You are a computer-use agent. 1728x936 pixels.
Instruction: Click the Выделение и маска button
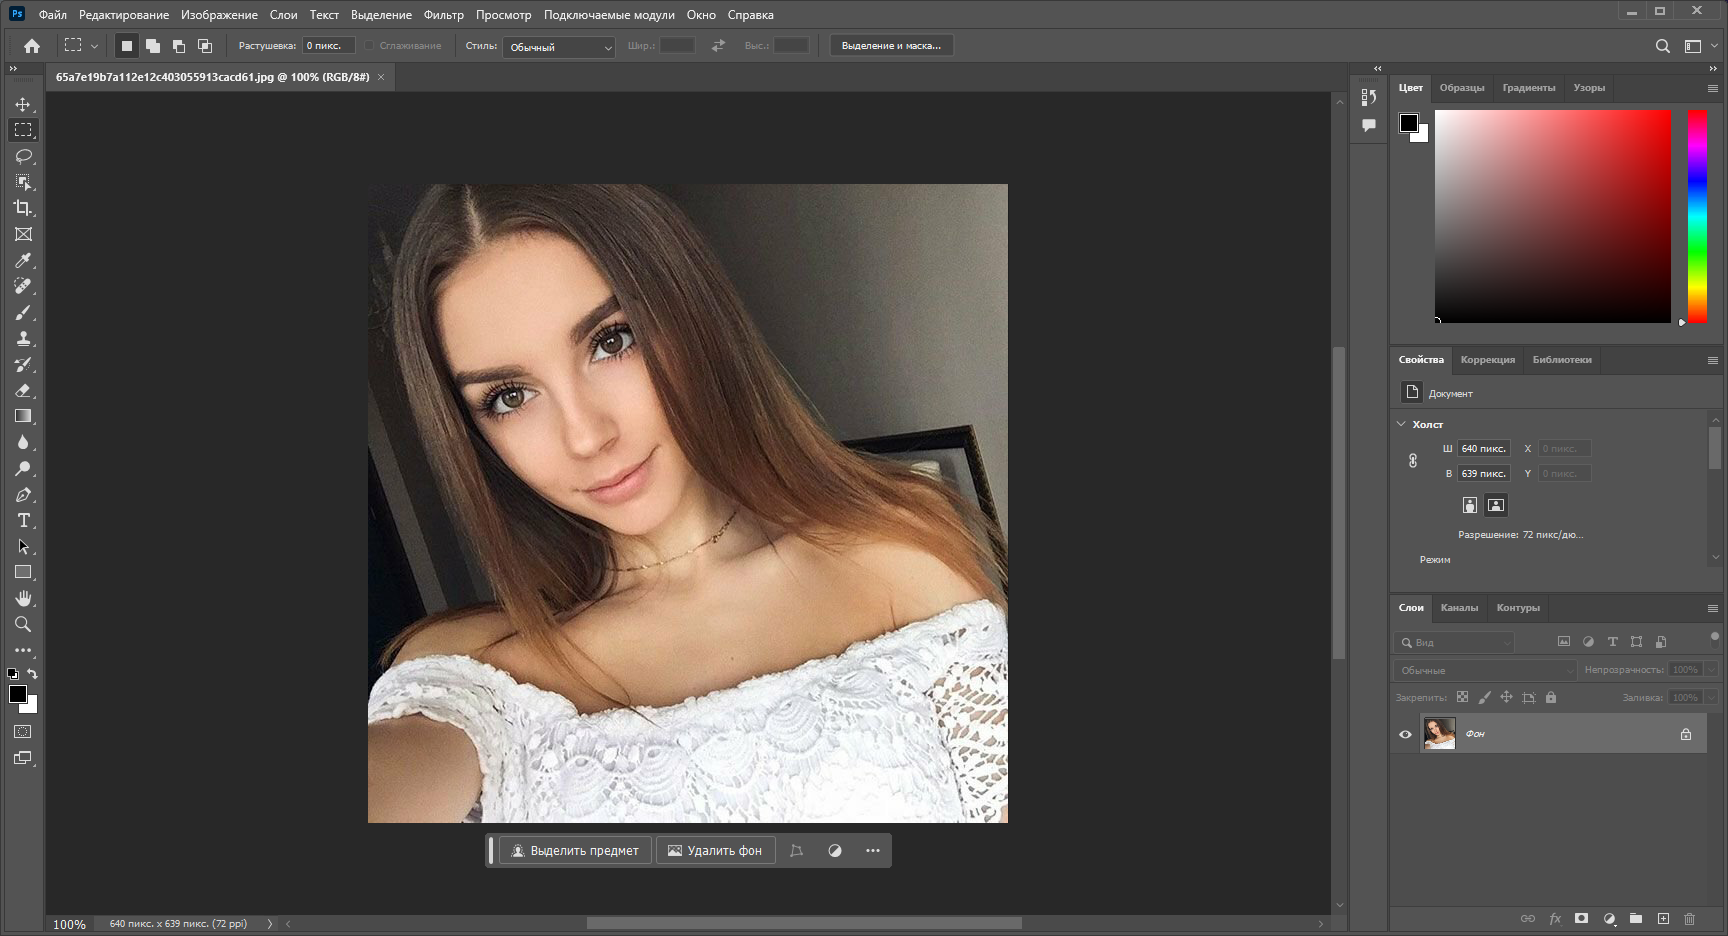[x=891, y=46]
